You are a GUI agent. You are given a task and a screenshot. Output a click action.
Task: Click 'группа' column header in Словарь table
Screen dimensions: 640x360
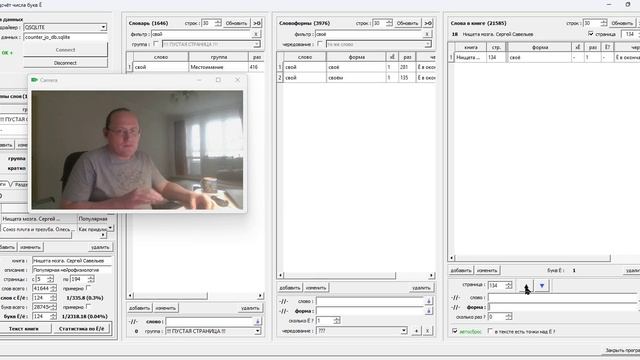click(218, 57)
